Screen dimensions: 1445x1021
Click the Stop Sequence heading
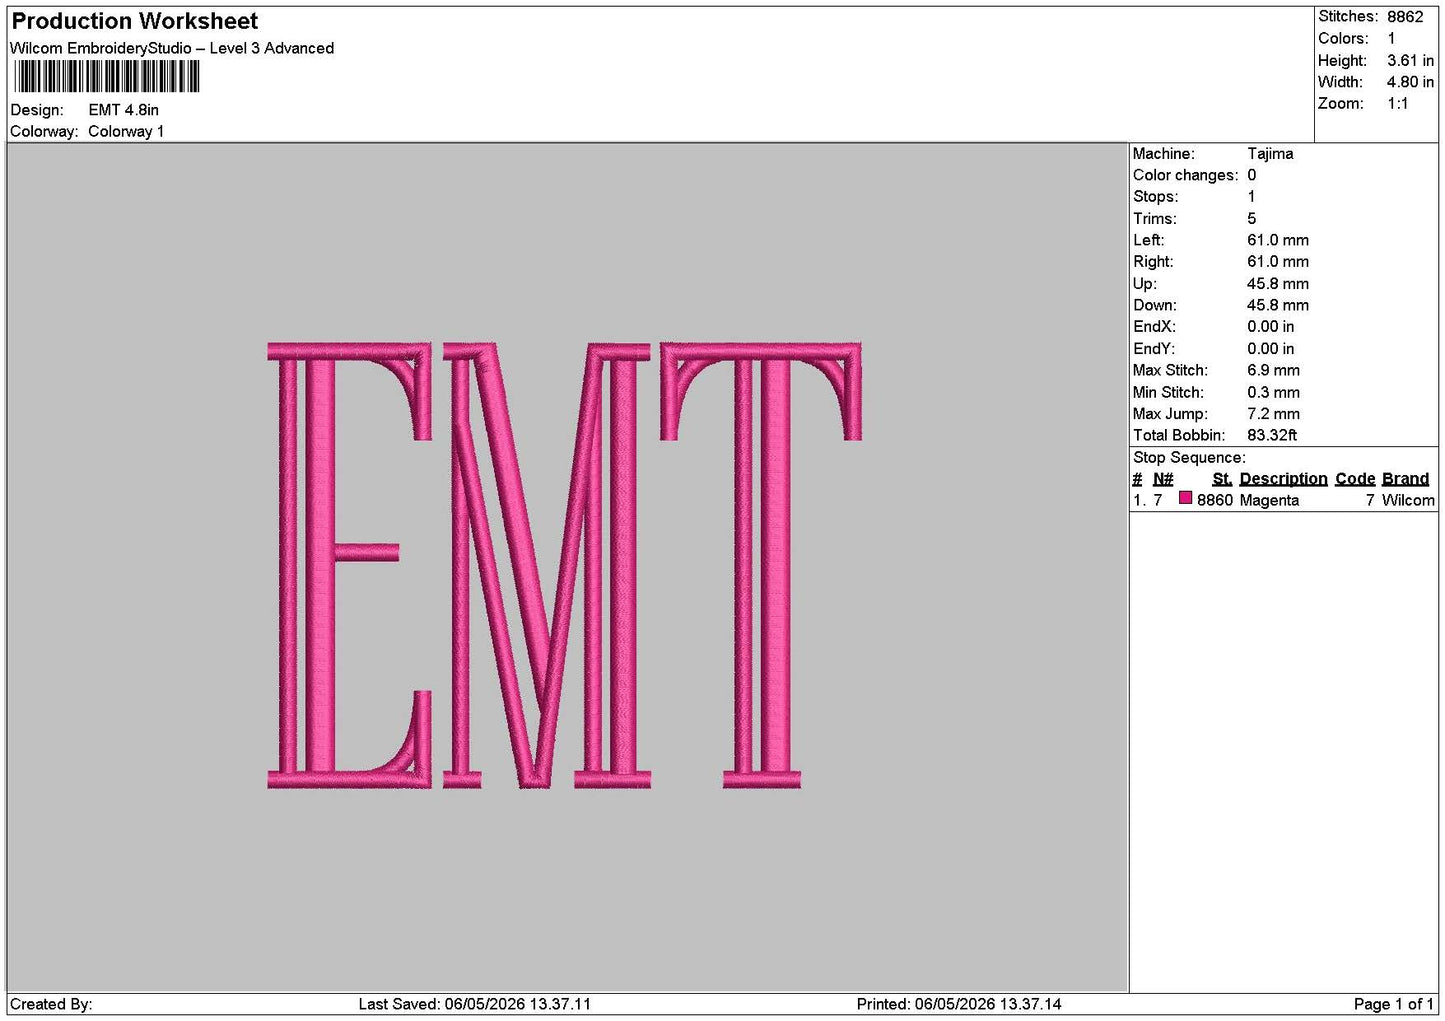click(x=1189, y=458)
